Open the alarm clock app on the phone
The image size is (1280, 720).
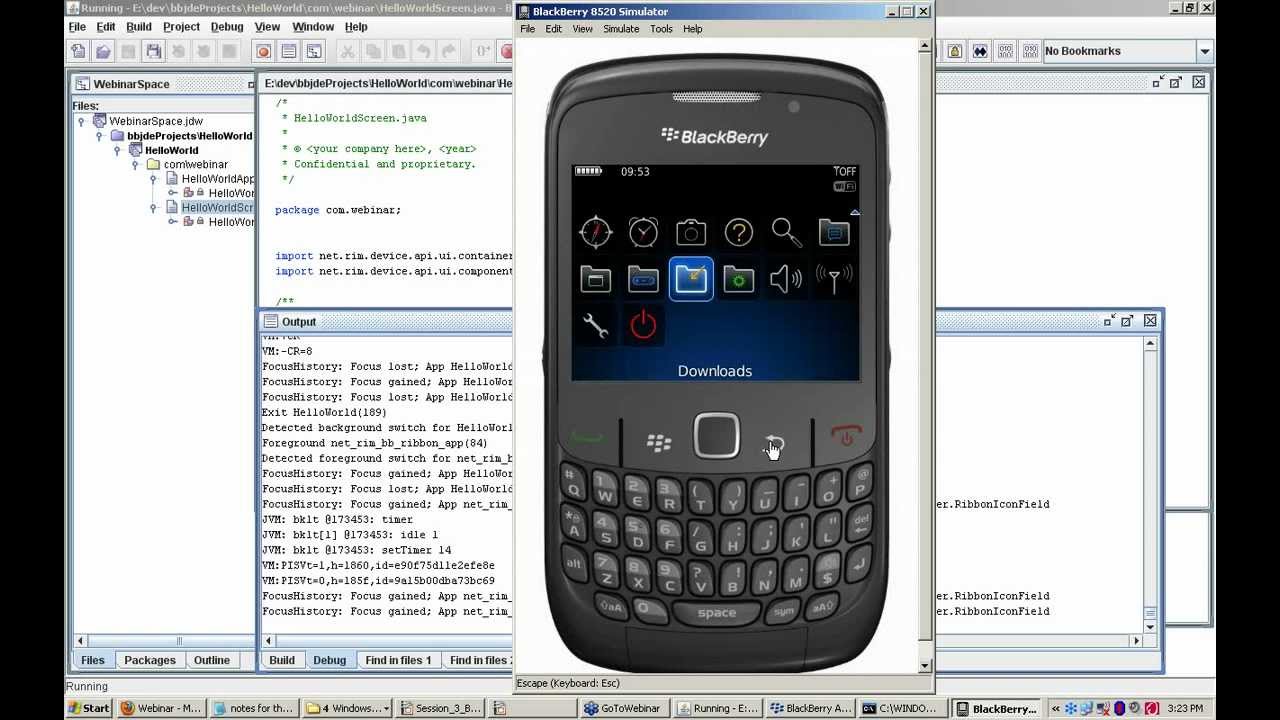643,232
